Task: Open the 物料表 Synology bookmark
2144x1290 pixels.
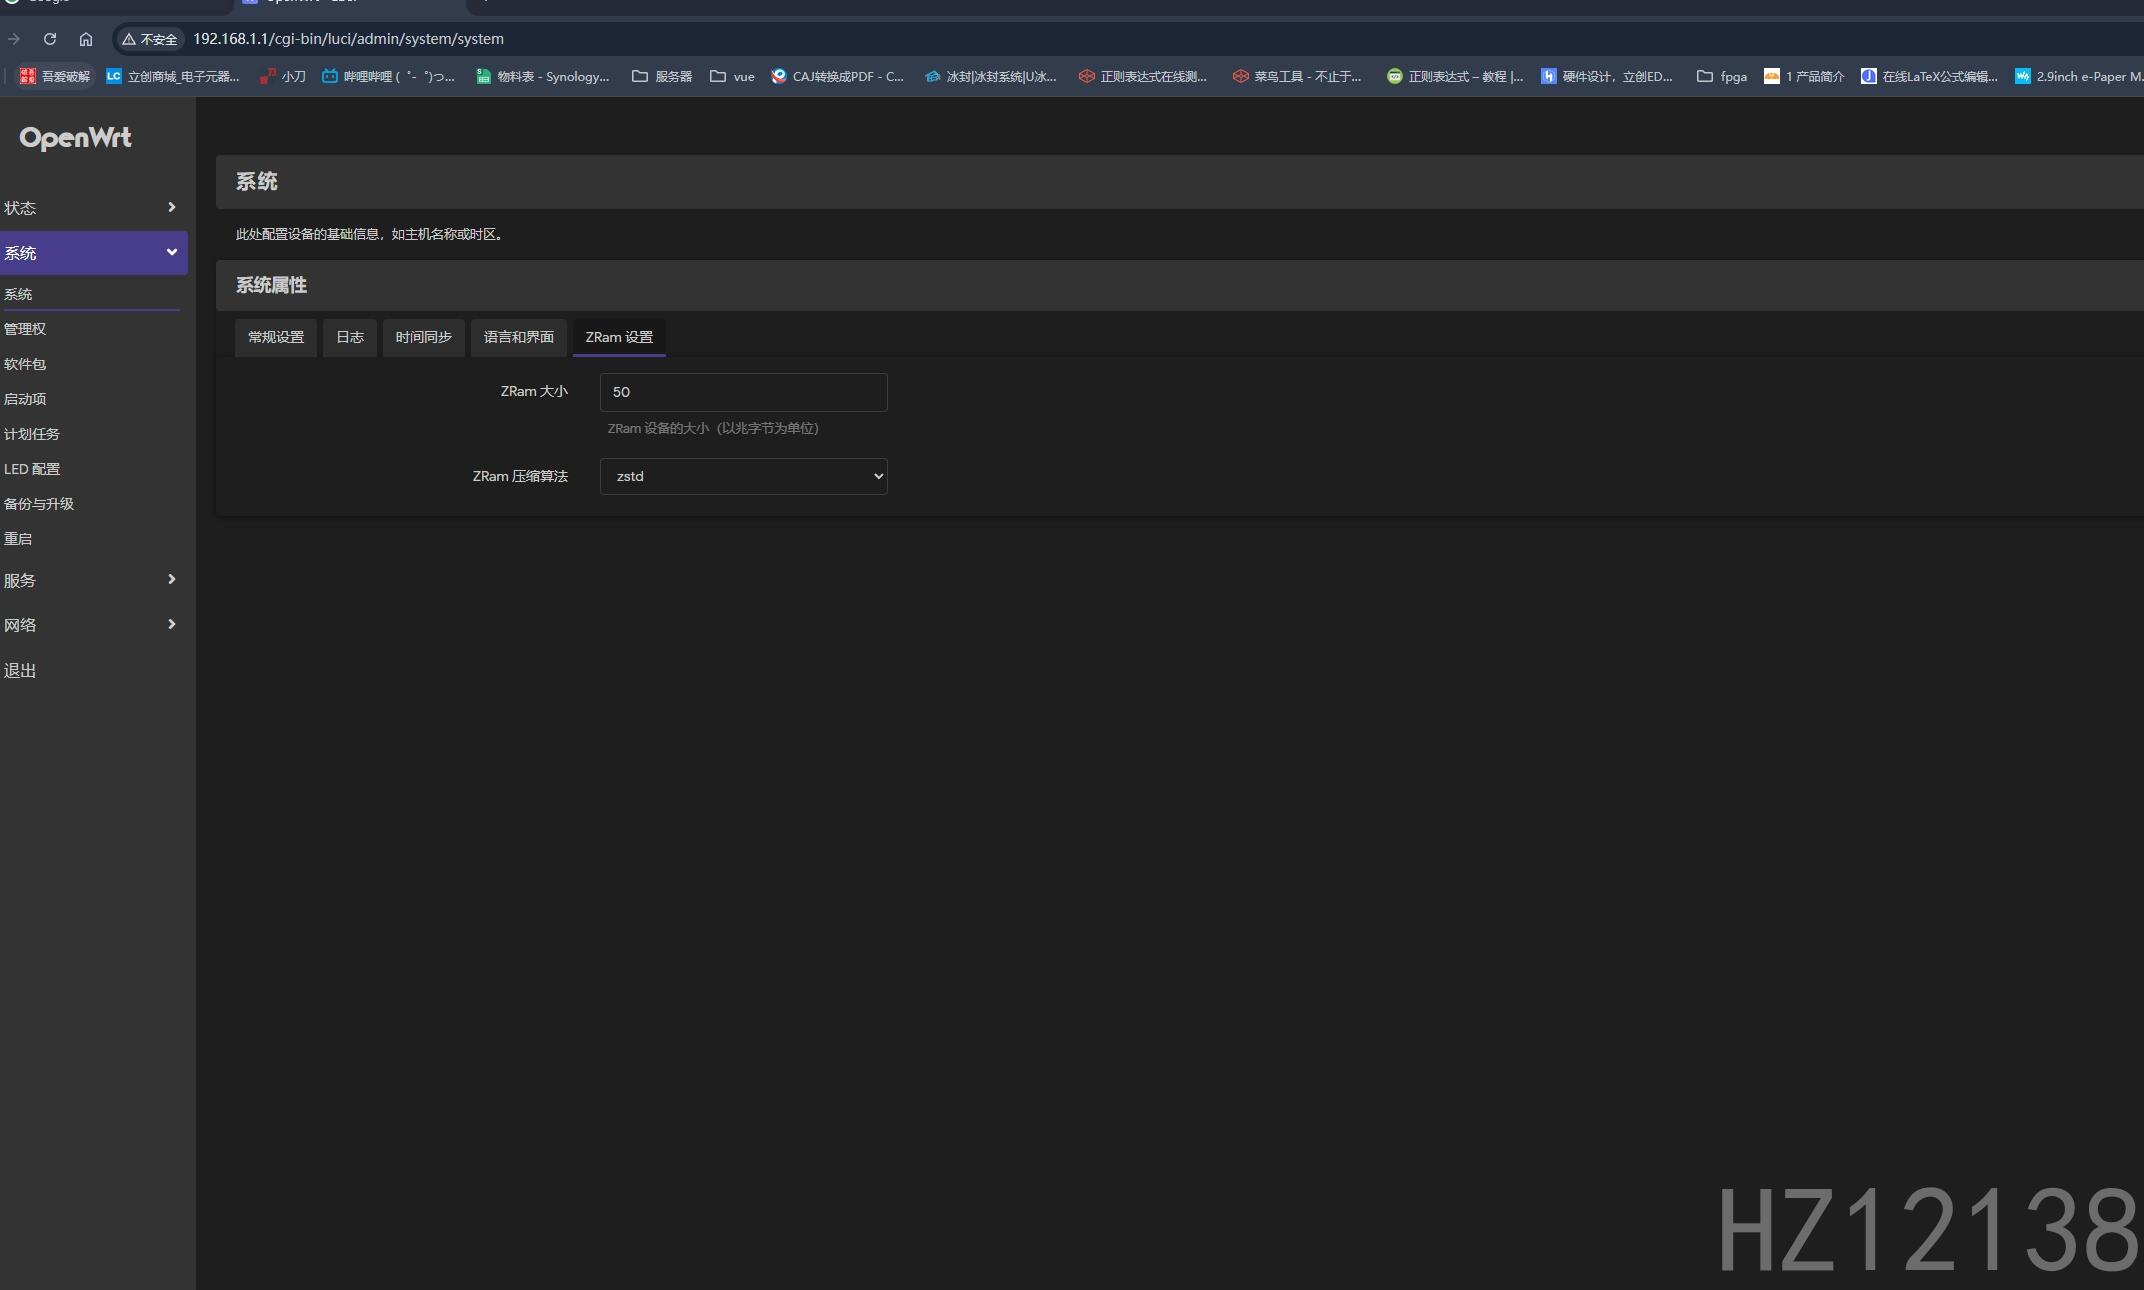Action: [x=543, y=76]
